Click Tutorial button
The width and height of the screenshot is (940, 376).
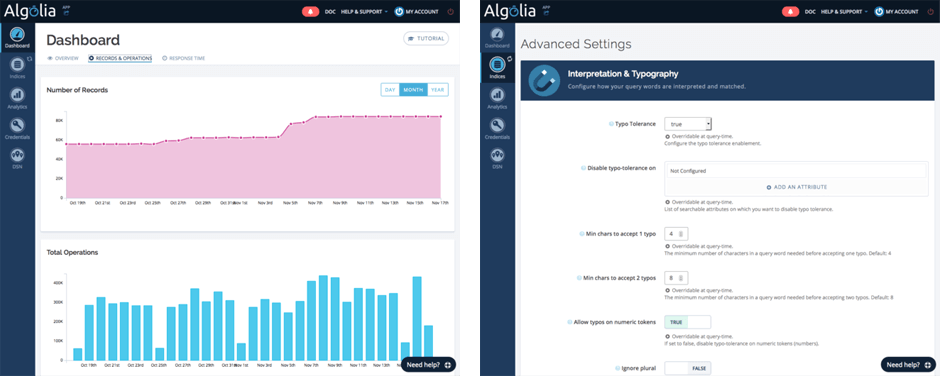pyautogui.click(x=426, y=38)
